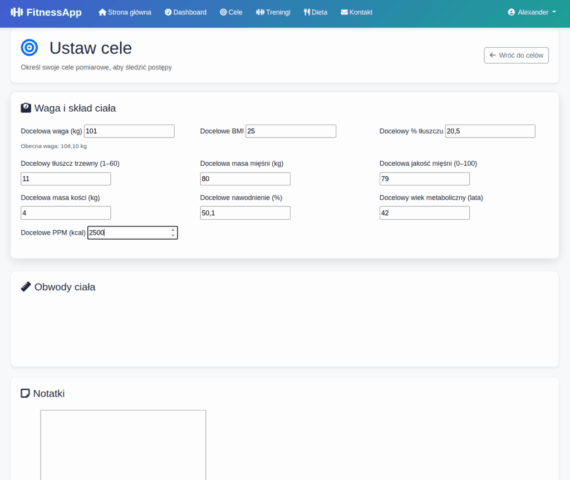Viewport: 570px width, 480px height.
Task: Click inside the Notatki text area
Action: point(123,445)
